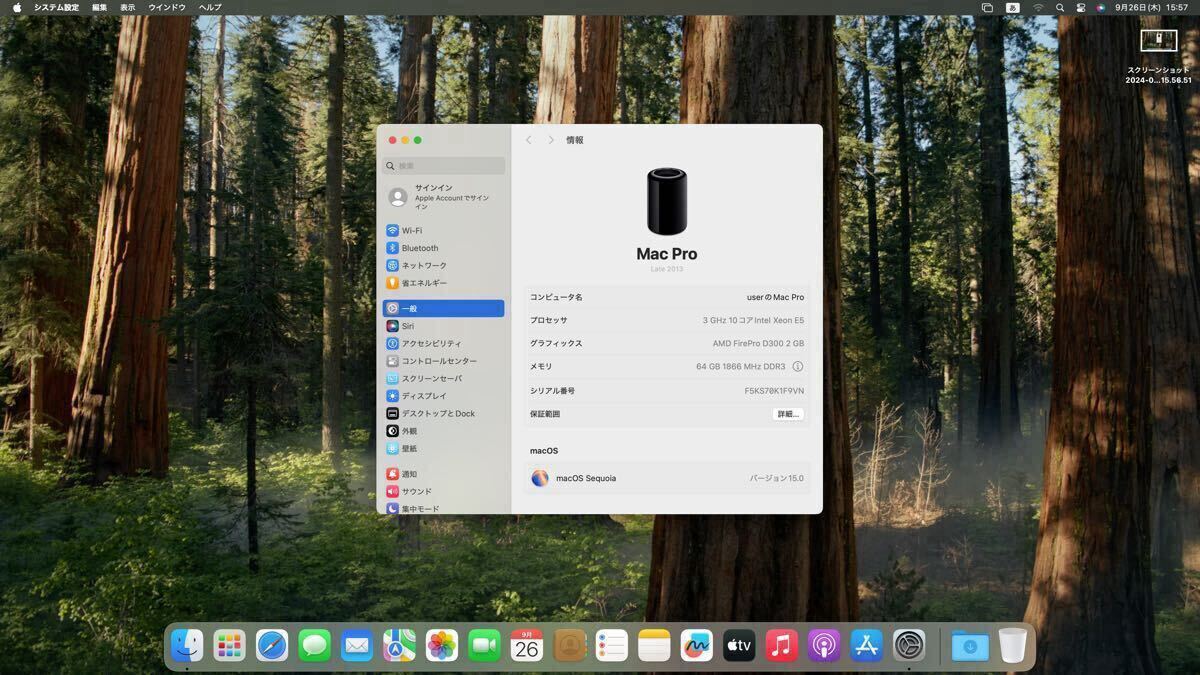Click the Wi-Fi status menu bar icon
This screenshot has height=675, width=1200.
point(1038,7)
